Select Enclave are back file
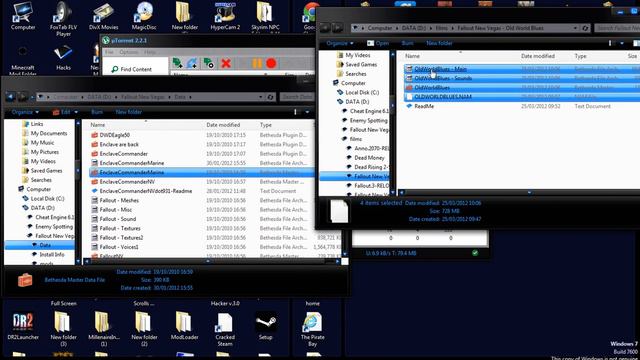 119,144
